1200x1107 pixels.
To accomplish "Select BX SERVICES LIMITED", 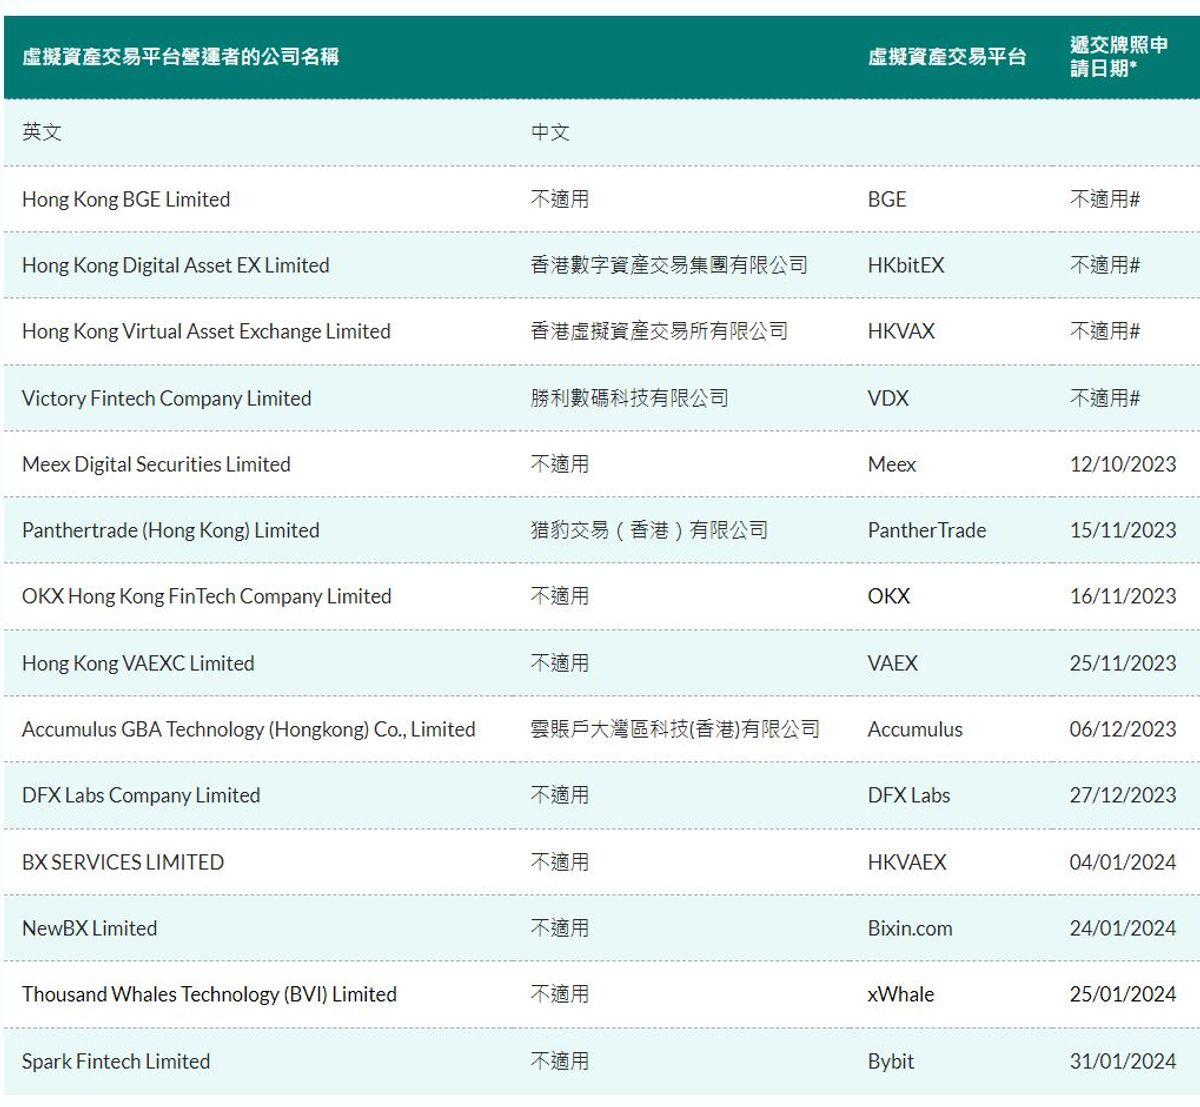I will (123, 862).
